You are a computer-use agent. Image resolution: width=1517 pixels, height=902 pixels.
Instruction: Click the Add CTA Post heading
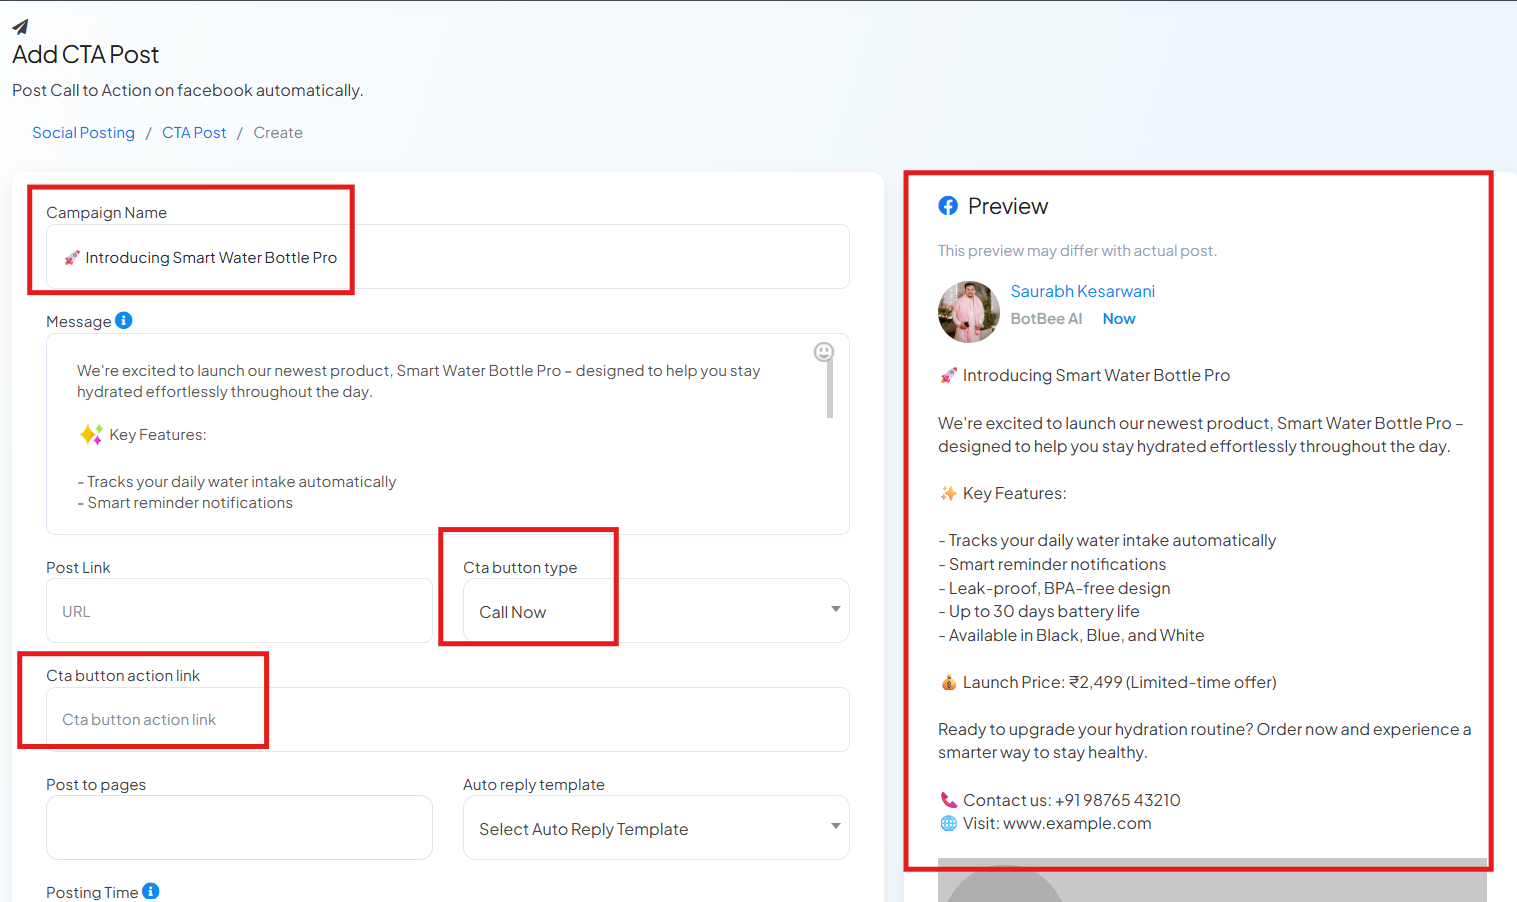tap(85, 55)
